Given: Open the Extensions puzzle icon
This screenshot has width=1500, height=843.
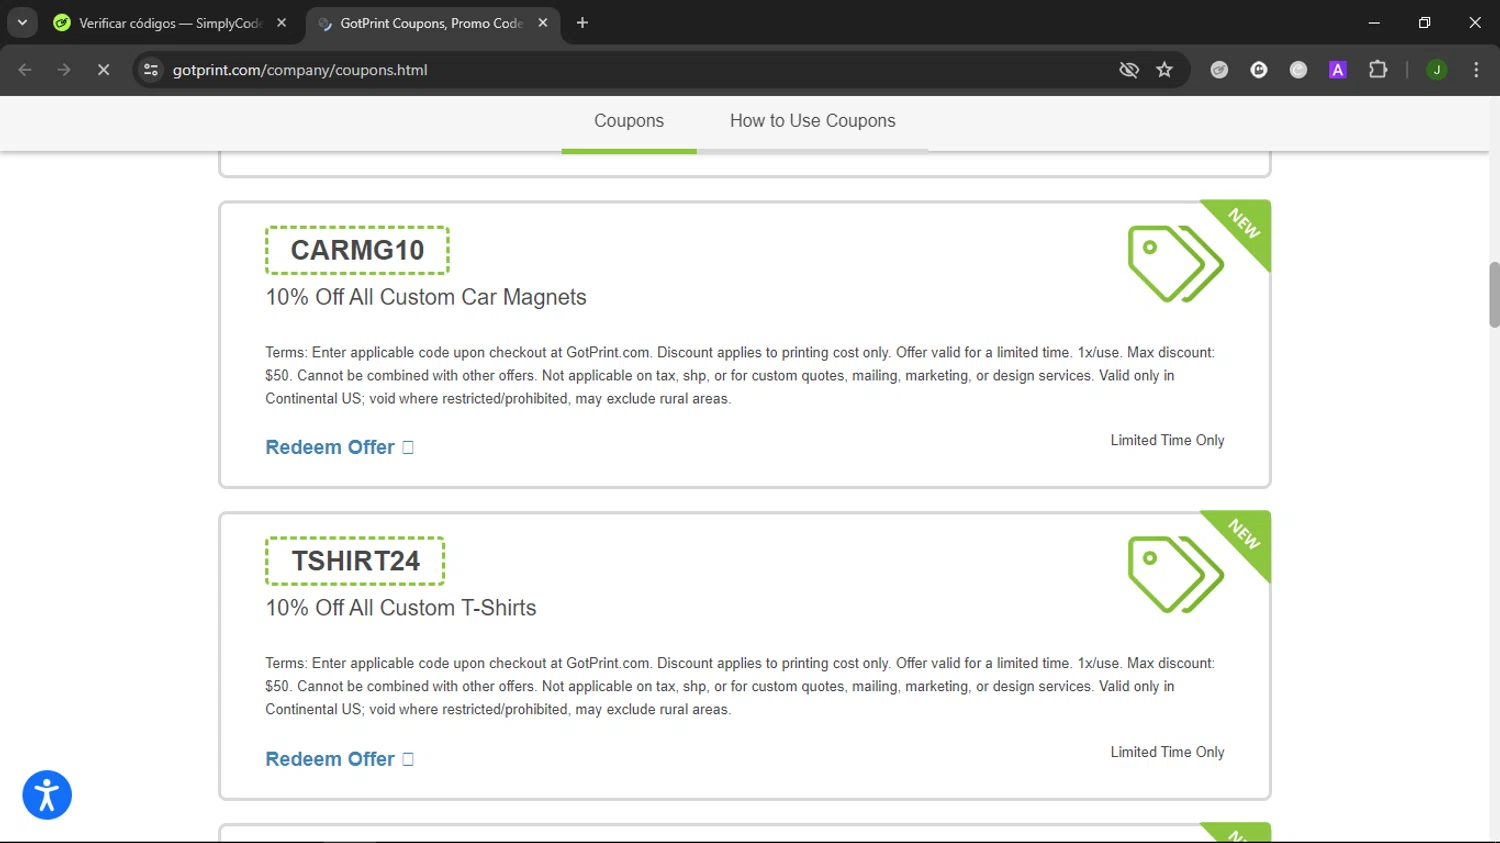Looking at the screenshot, I should click(x=1378, y=70).
